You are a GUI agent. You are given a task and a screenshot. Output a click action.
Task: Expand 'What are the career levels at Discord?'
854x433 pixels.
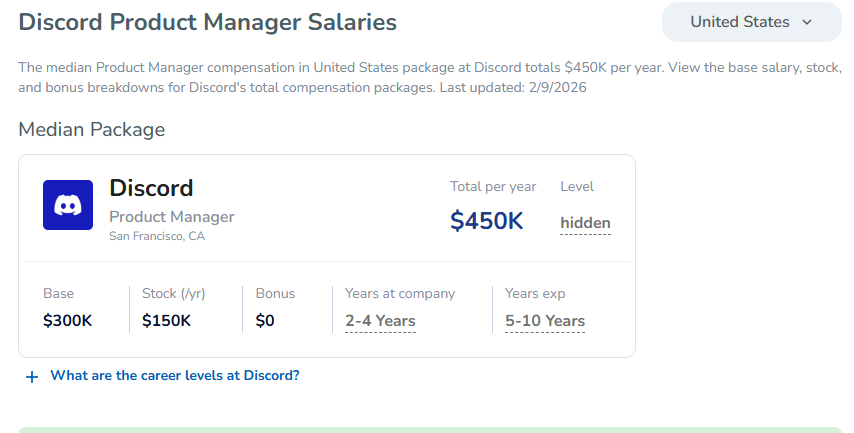click(174, 376)
